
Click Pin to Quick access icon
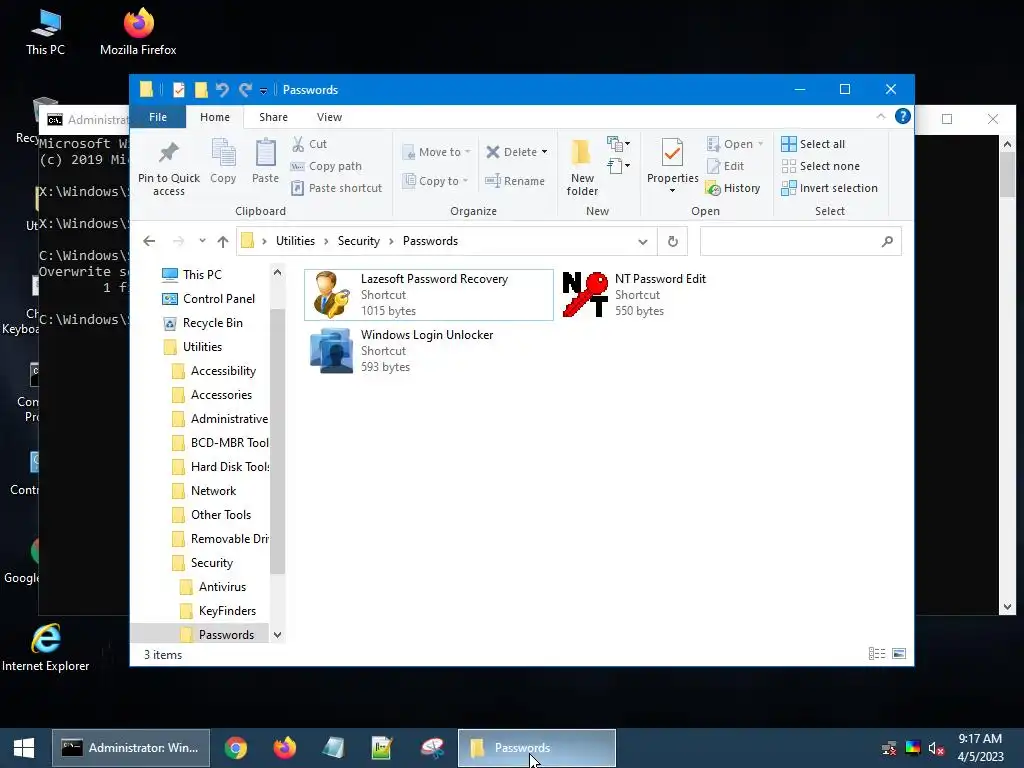[168, 153]
